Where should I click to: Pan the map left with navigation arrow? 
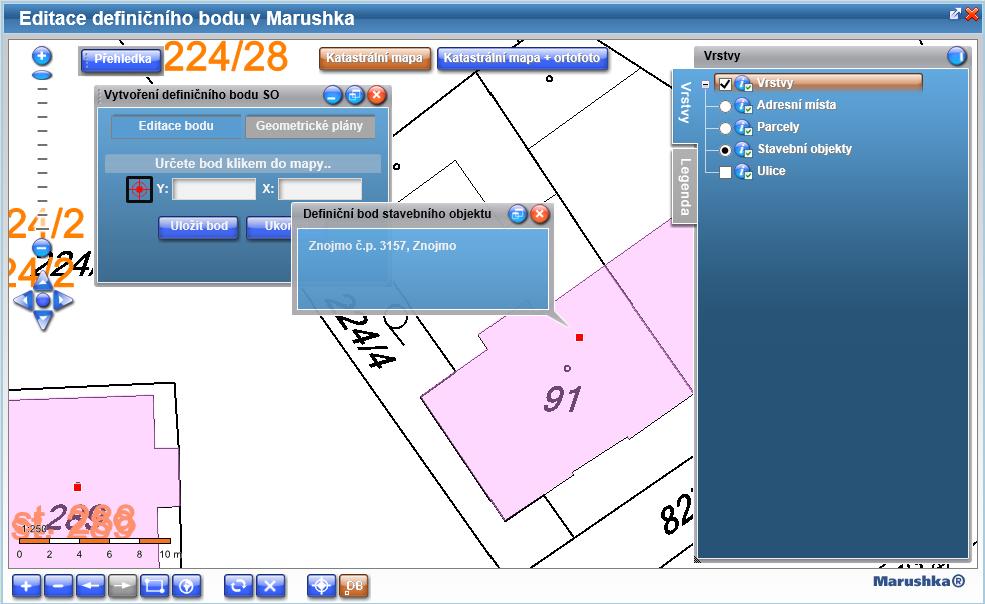tap(23, 300)
